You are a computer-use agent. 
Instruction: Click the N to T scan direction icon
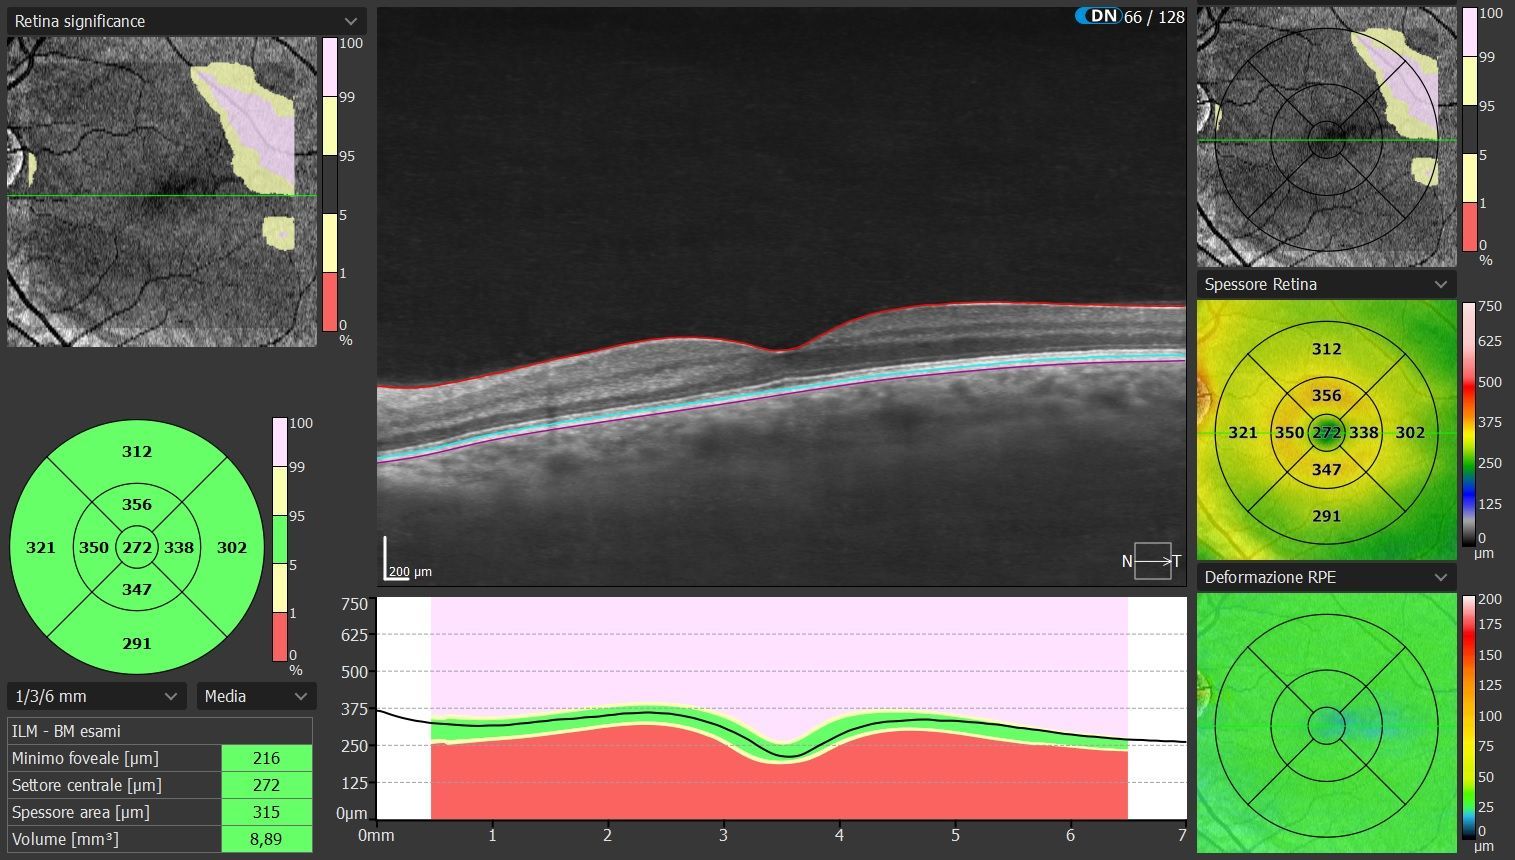1151,561
